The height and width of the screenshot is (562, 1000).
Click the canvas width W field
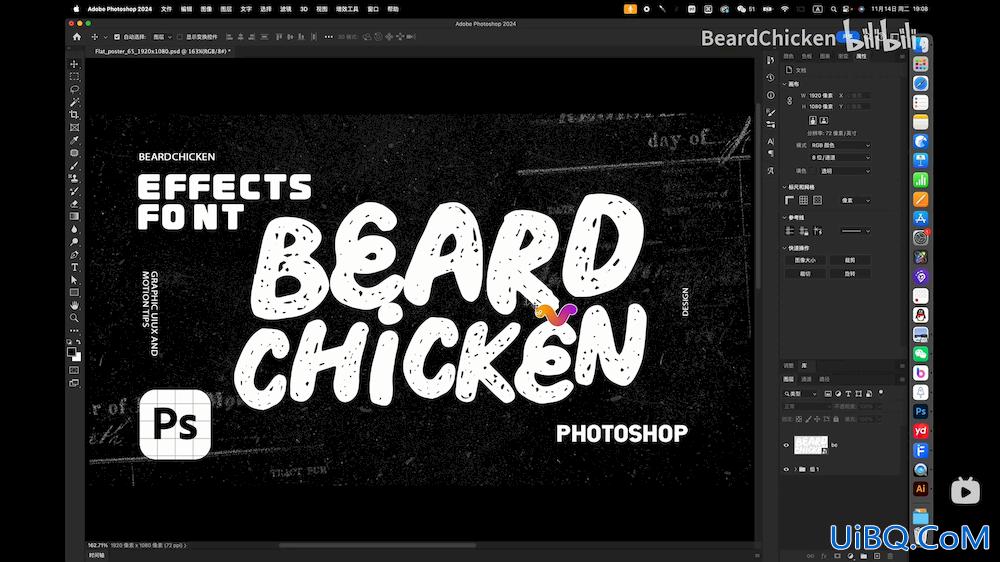pos(821,96)
